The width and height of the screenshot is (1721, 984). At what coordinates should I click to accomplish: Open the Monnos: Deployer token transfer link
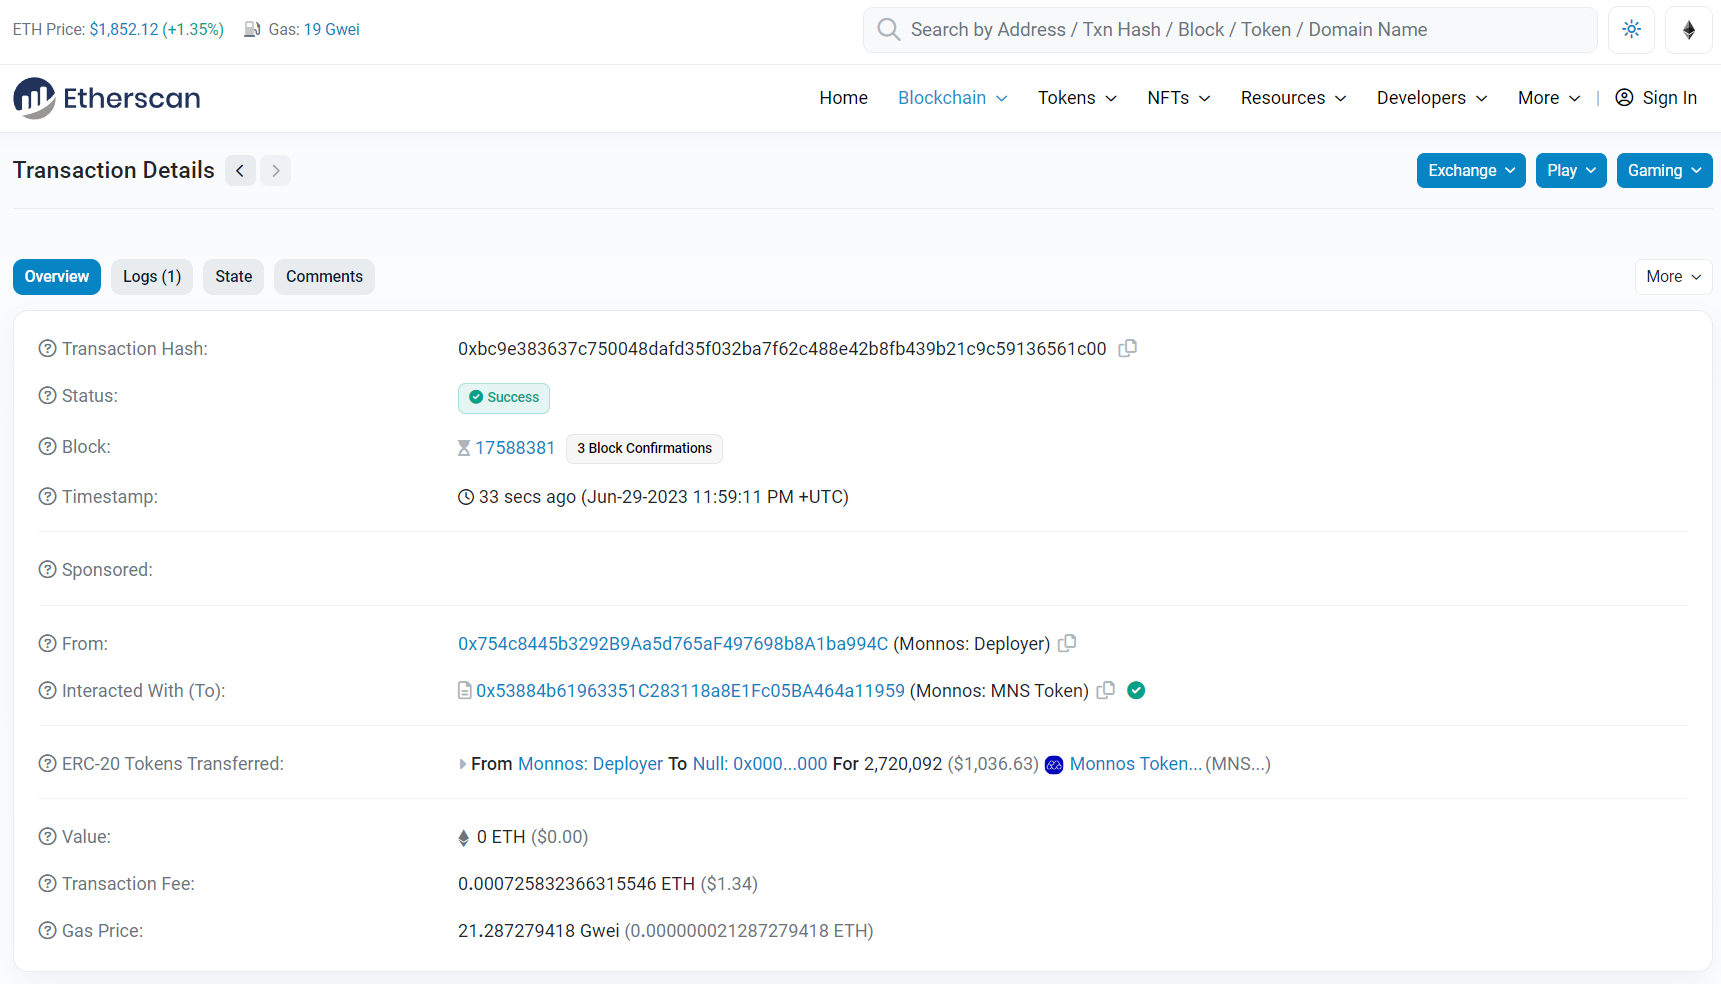(x=590, y=763)
